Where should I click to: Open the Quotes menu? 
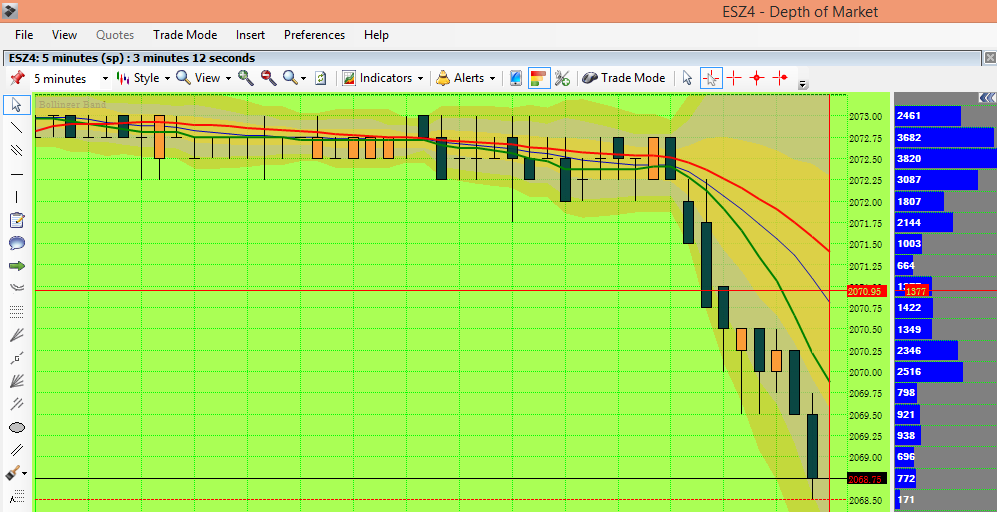point(115,35)
